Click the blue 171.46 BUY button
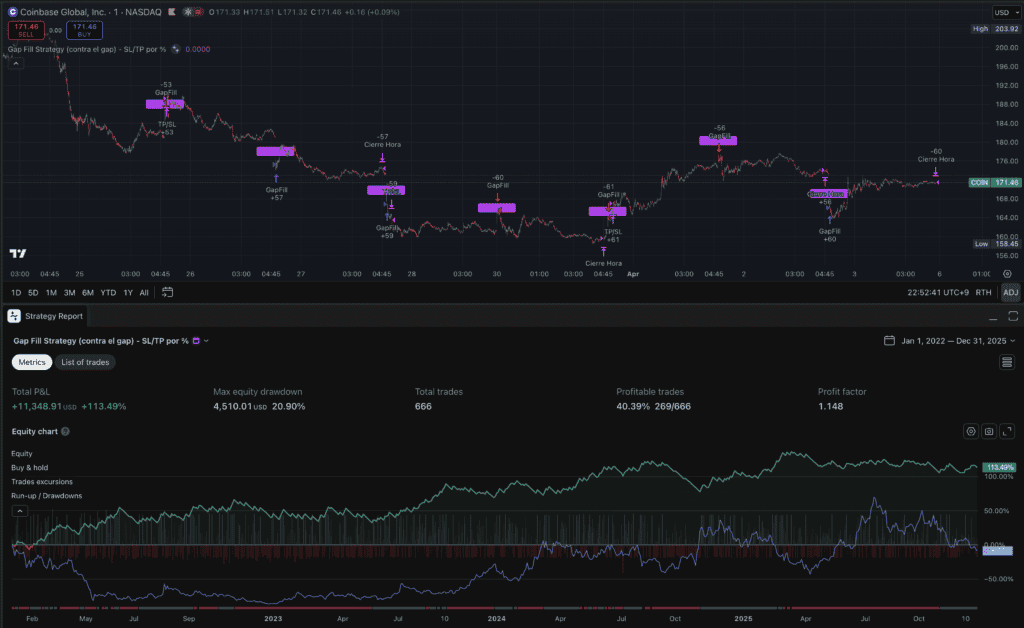This screenshot has height=628, width=1024. coord(84,30)
